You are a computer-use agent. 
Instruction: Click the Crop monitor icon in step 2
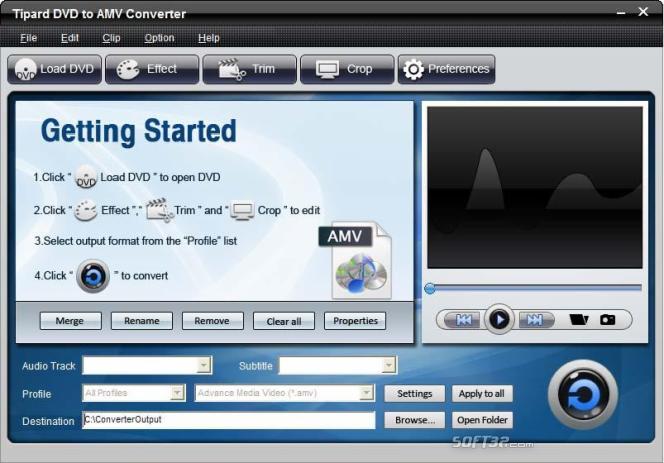pyautogui.click(x=242, y=211)
